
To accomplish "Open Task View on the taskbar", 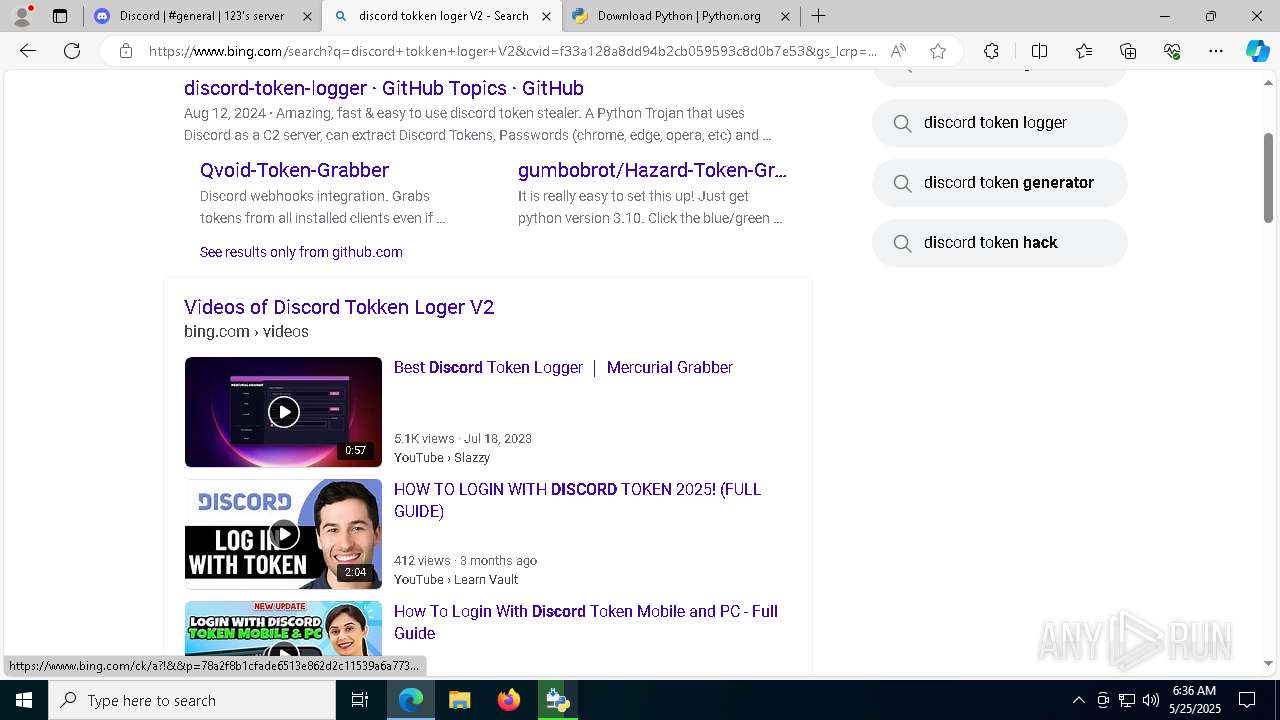I will (360, 700).
